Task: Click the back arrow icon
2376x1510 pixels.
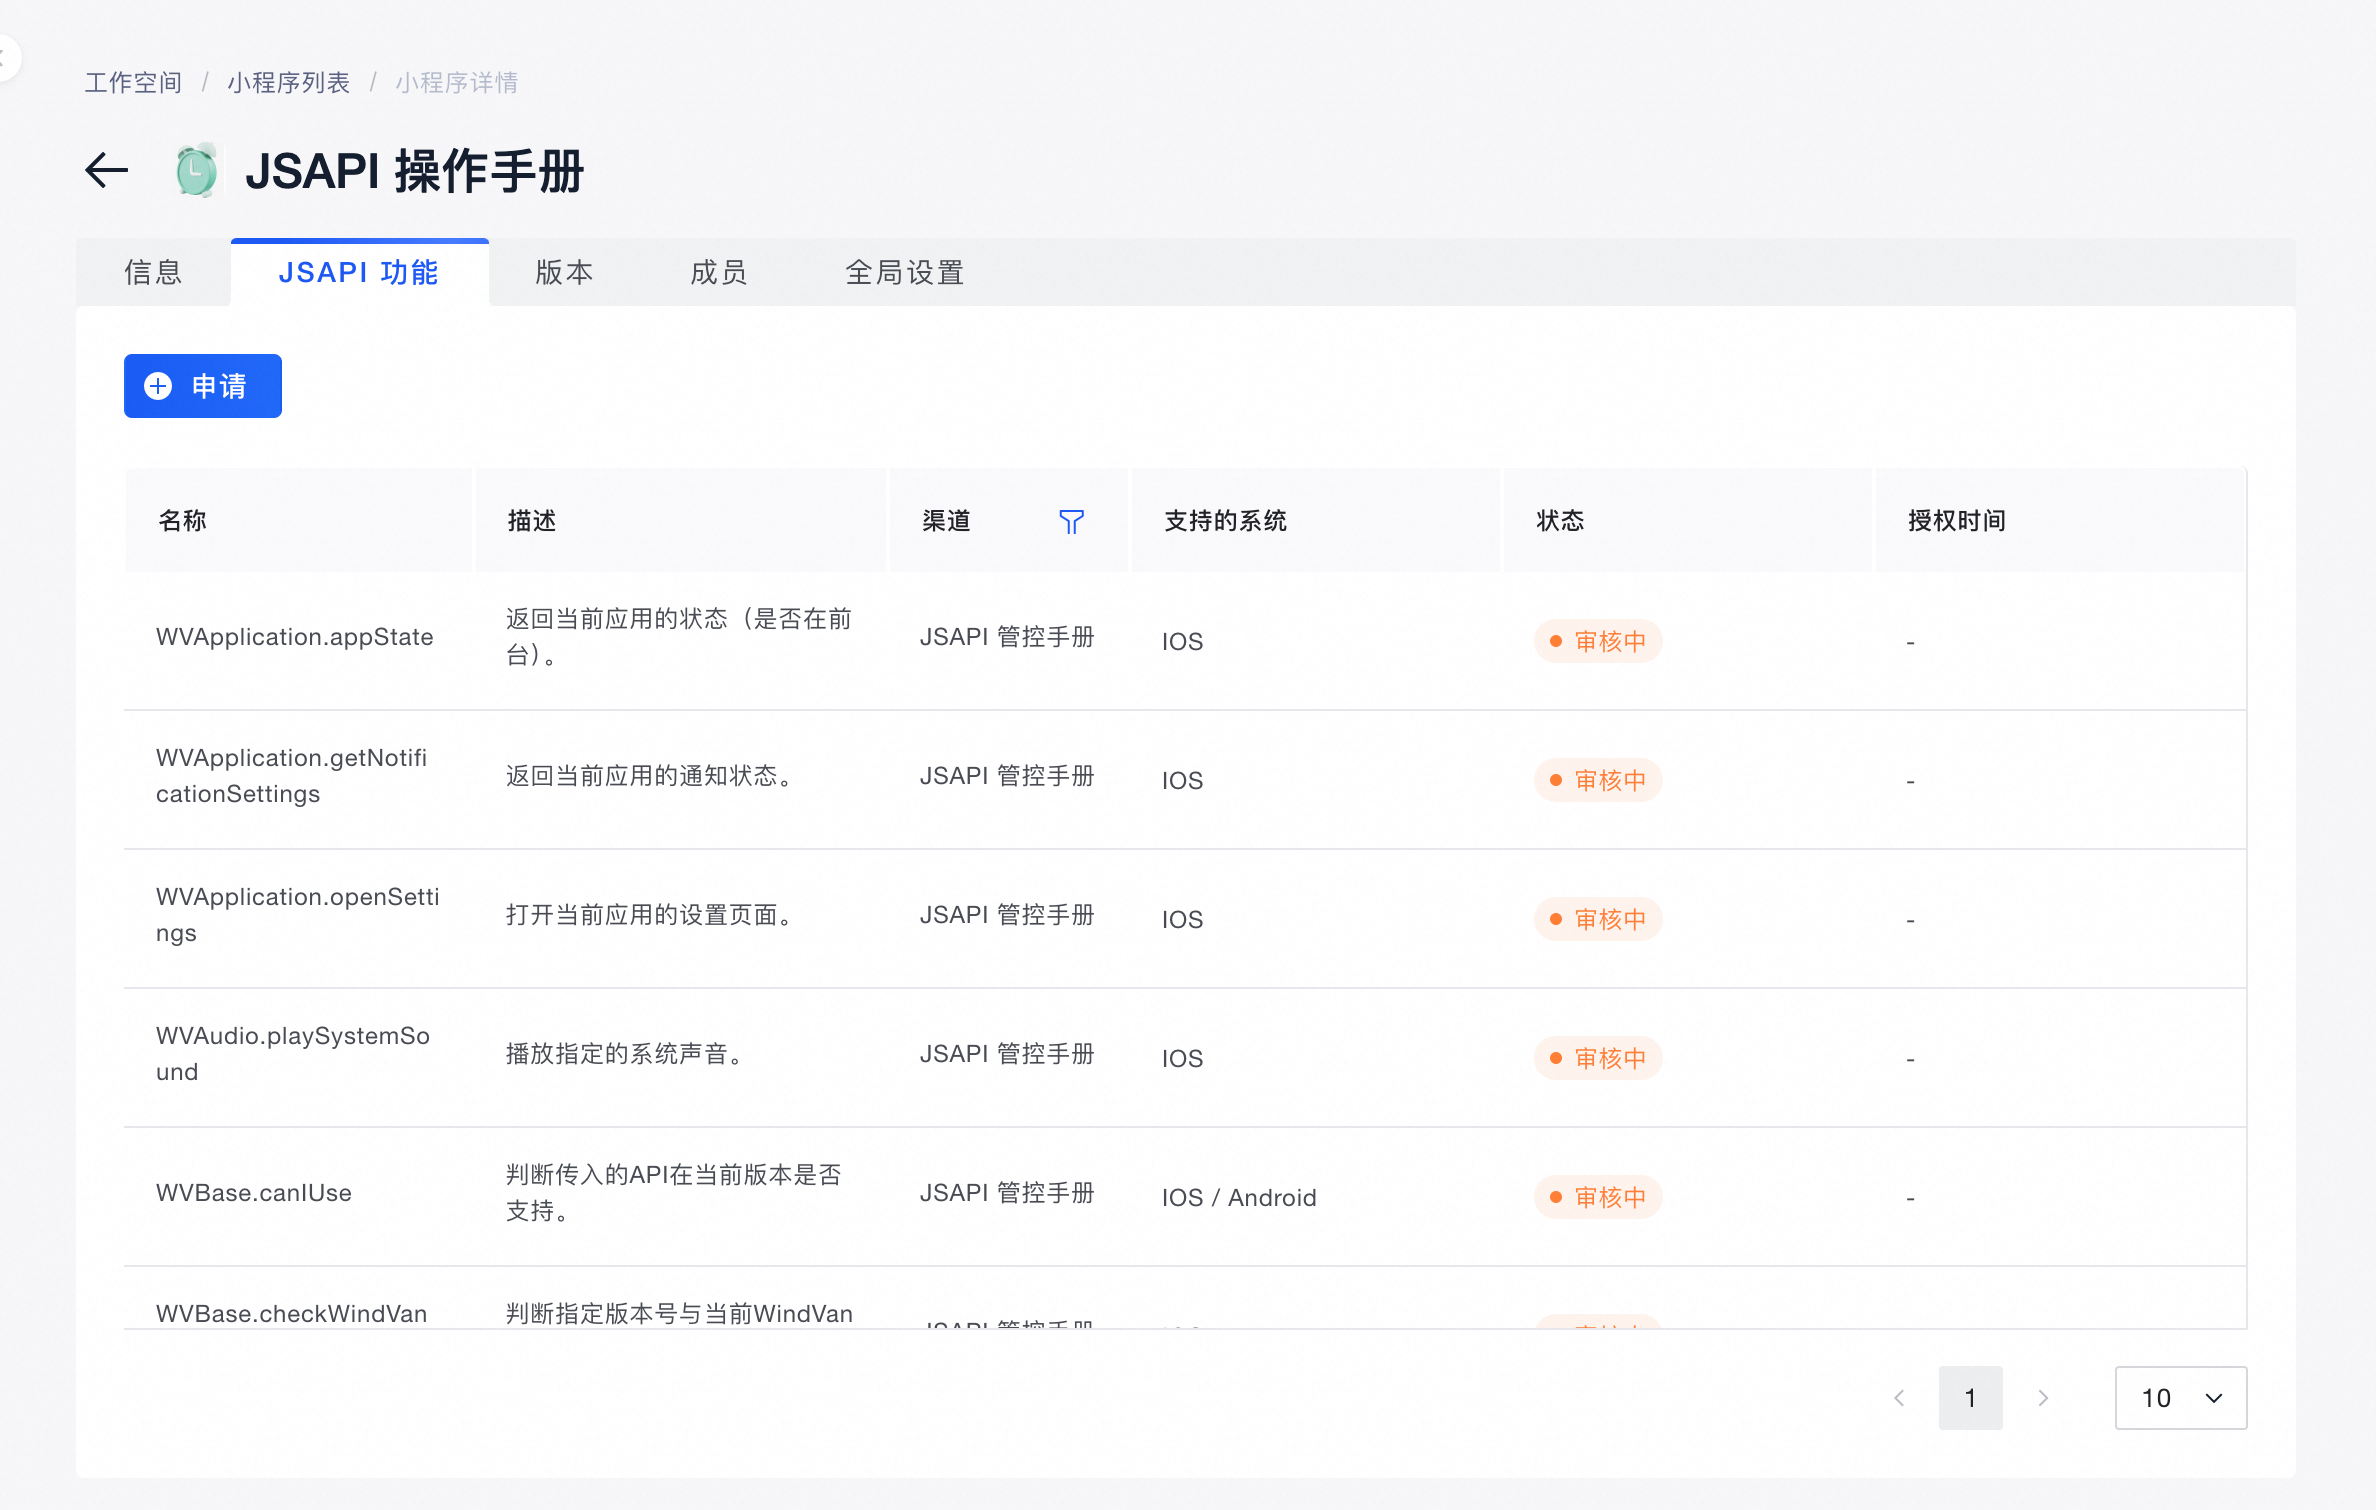Action: (107, 171)
